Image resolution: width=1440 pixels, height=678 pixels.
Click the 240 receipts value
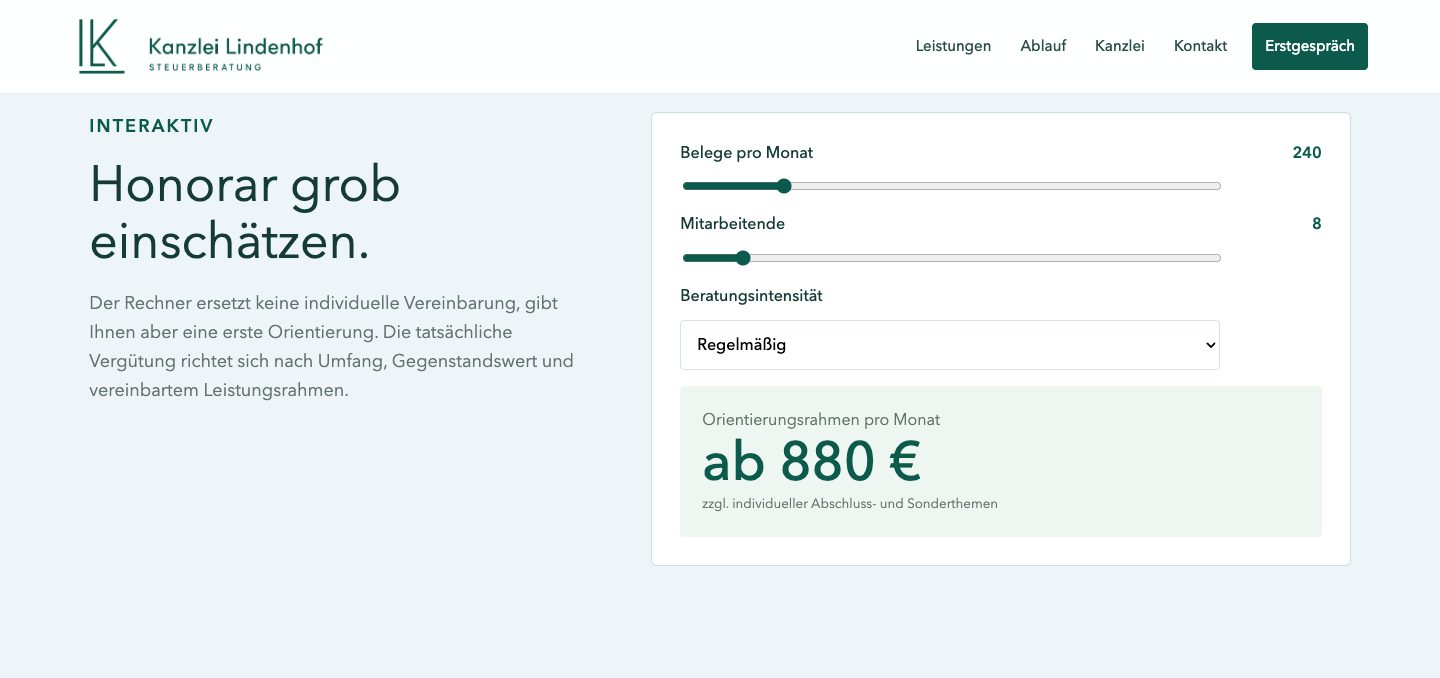[x=1307, y=153]
